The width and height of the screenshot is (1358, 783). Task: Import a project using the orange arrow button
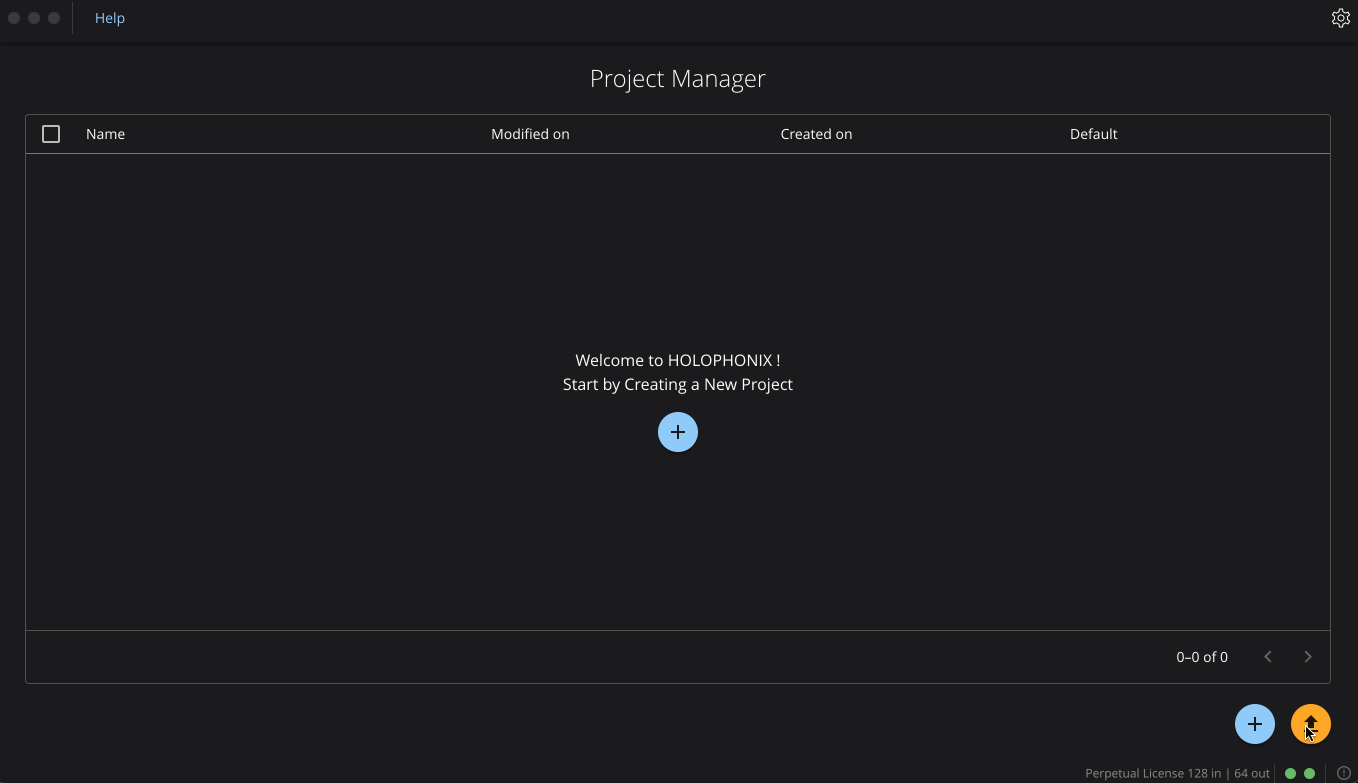point(1311,724)
